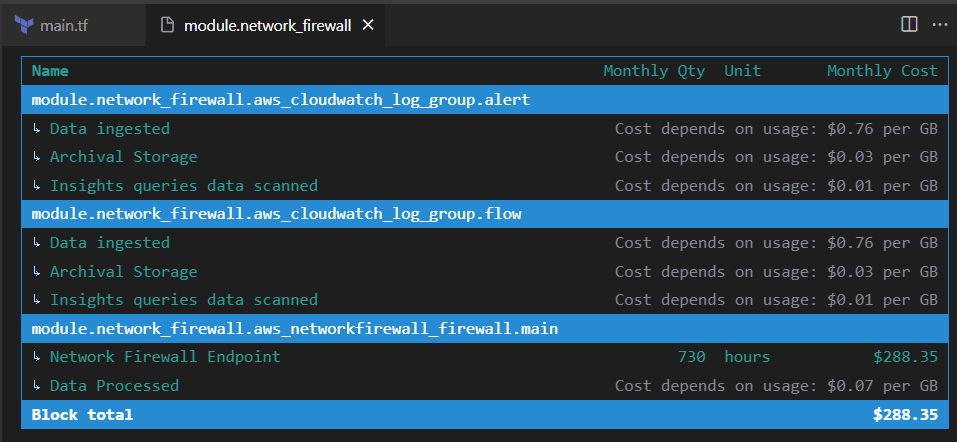The image size is (957, 442).
Task: Click Data ingested under the flow log group
Action: (x=109, y=243)
